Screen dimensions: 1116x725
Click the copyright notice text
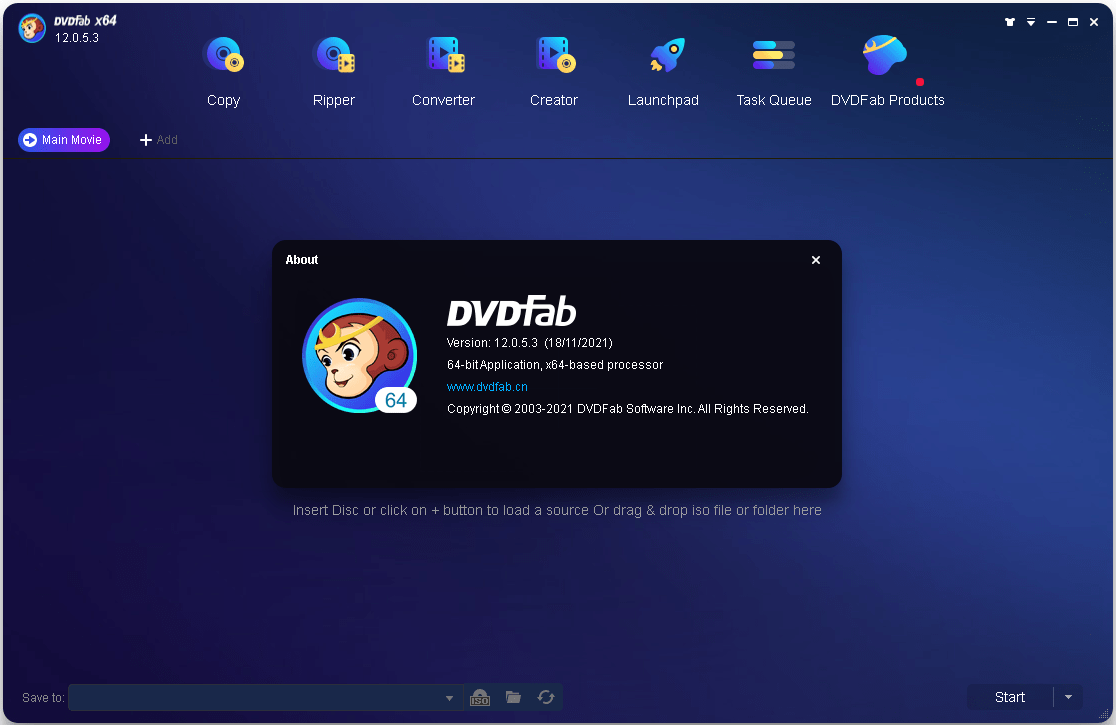[x=627, y=409]
